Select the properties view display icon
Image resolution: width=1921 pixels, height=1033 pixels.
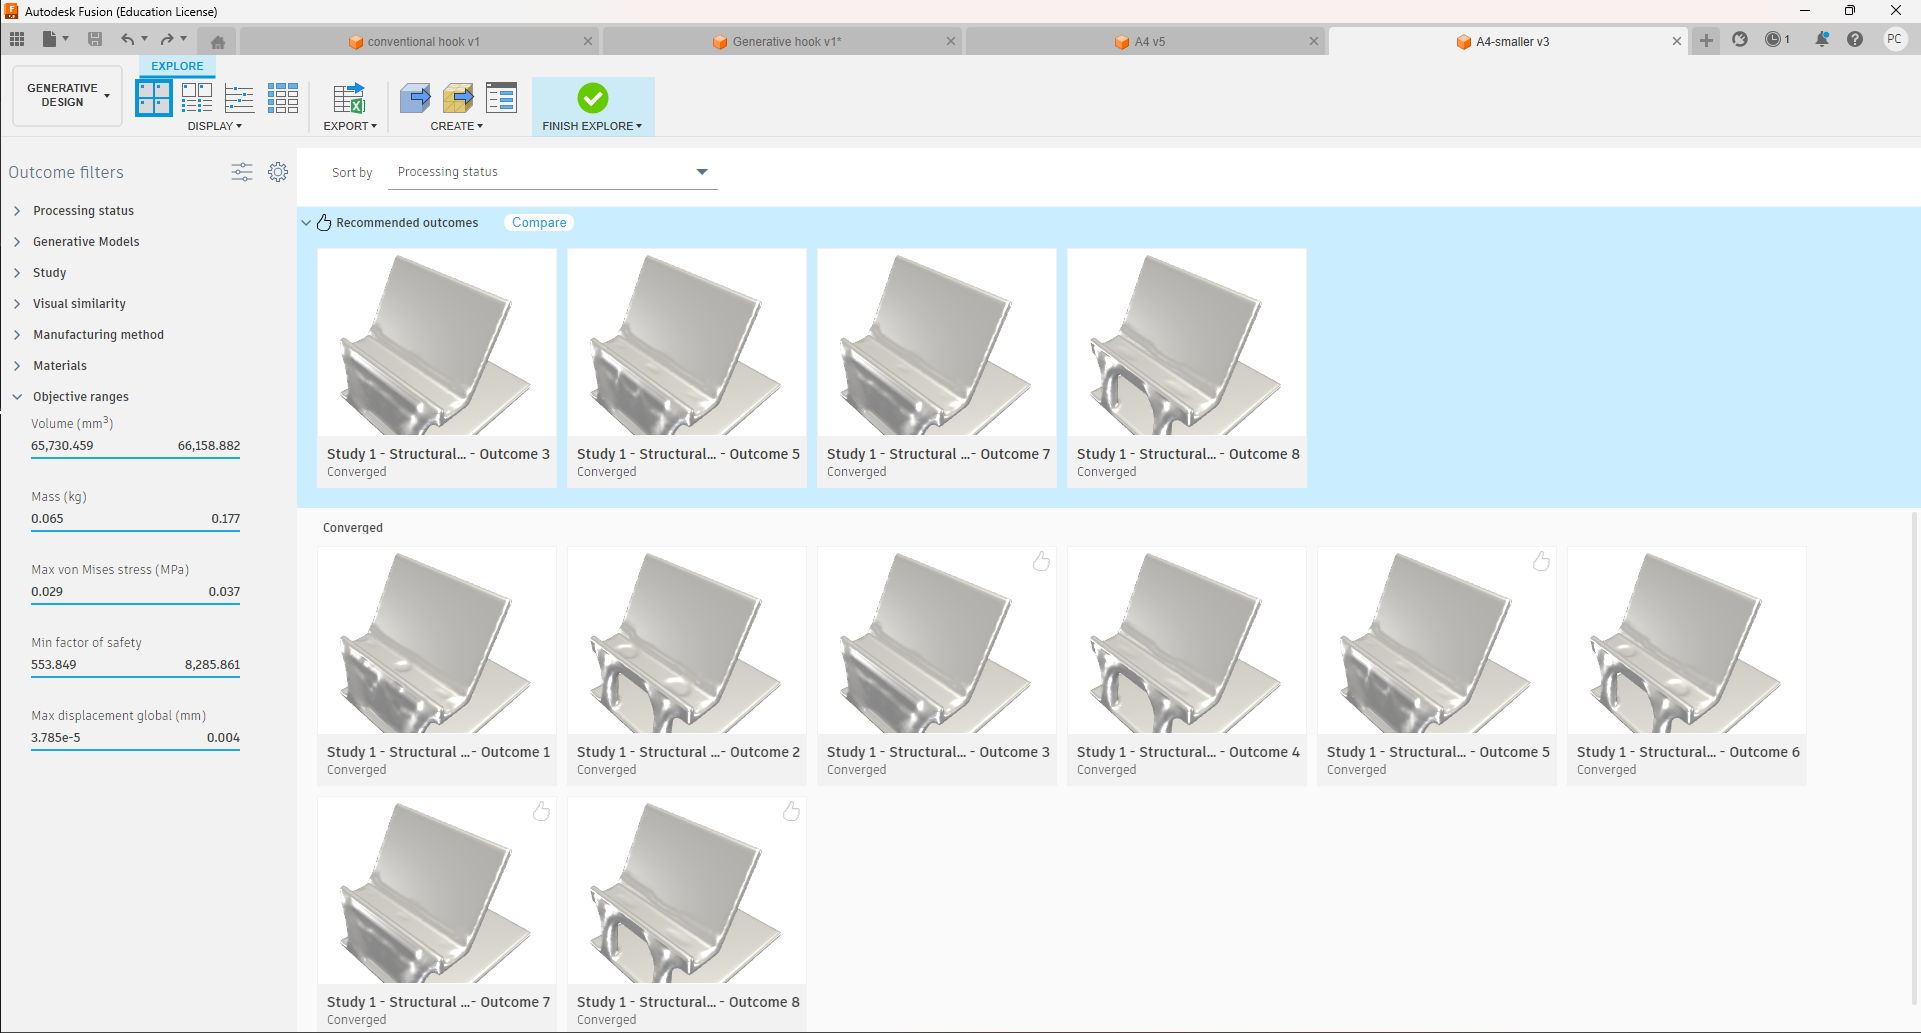point(197,98)
